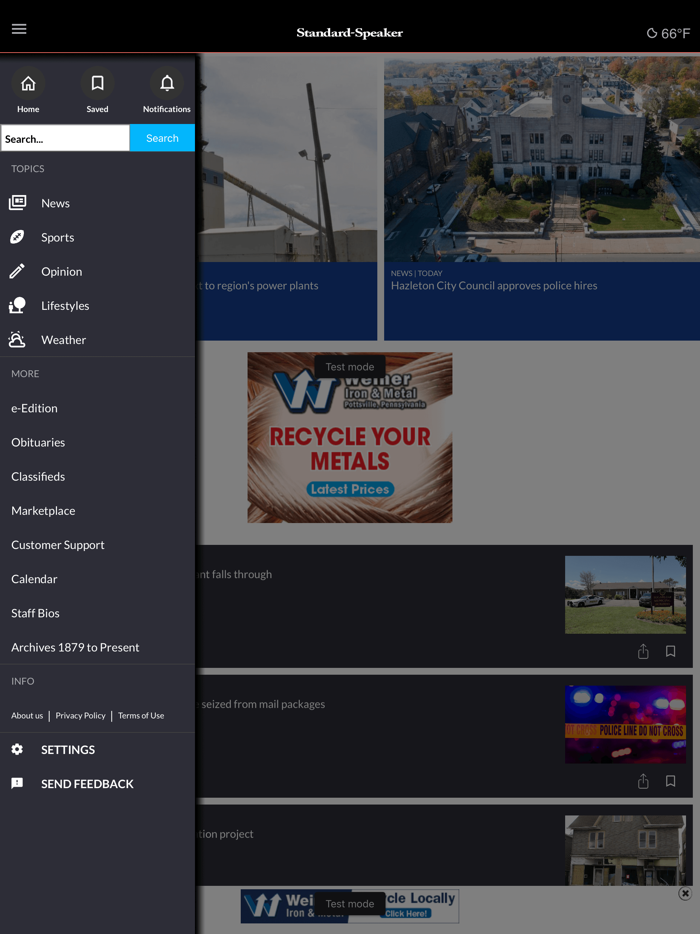Focus the Search text field
The height and width of the screenshot is (934, 700).
(65, 138)
